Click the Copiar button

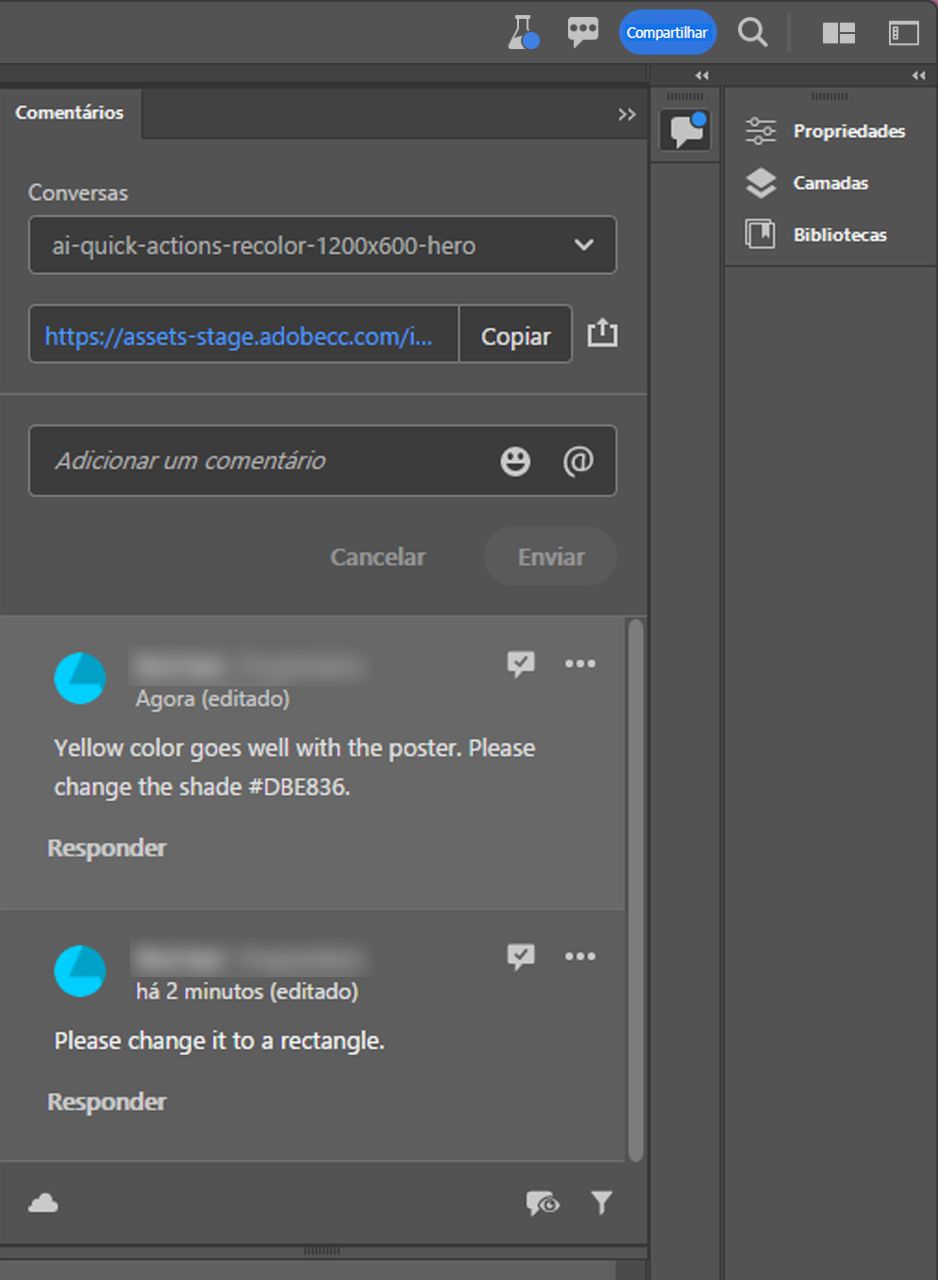(516, 337)
